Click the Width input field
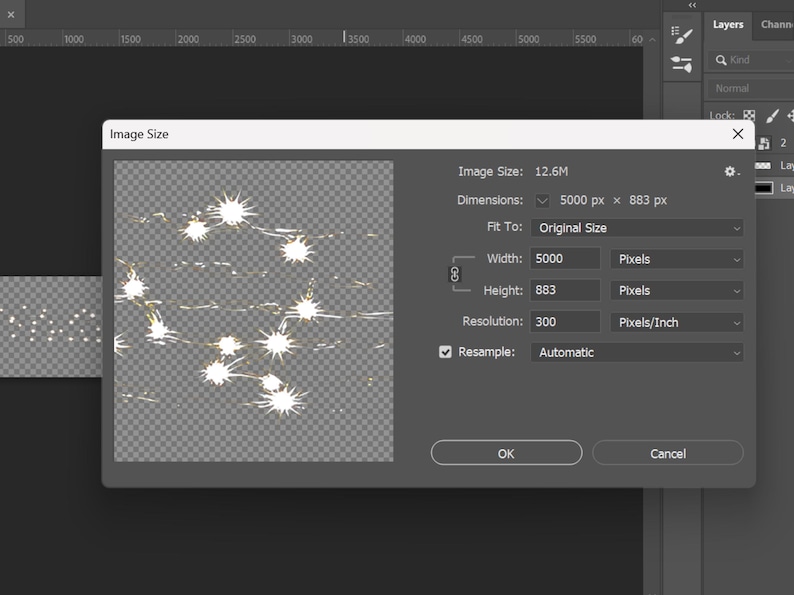 coord(565,259)
